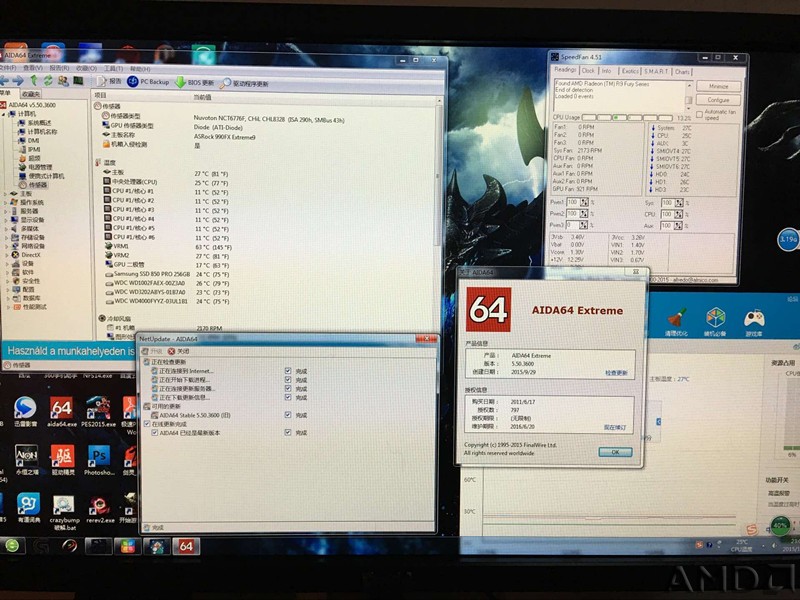Open the PES2015.exe desktop shortcut
The image size is (800, 600).
tap(98, 412)
